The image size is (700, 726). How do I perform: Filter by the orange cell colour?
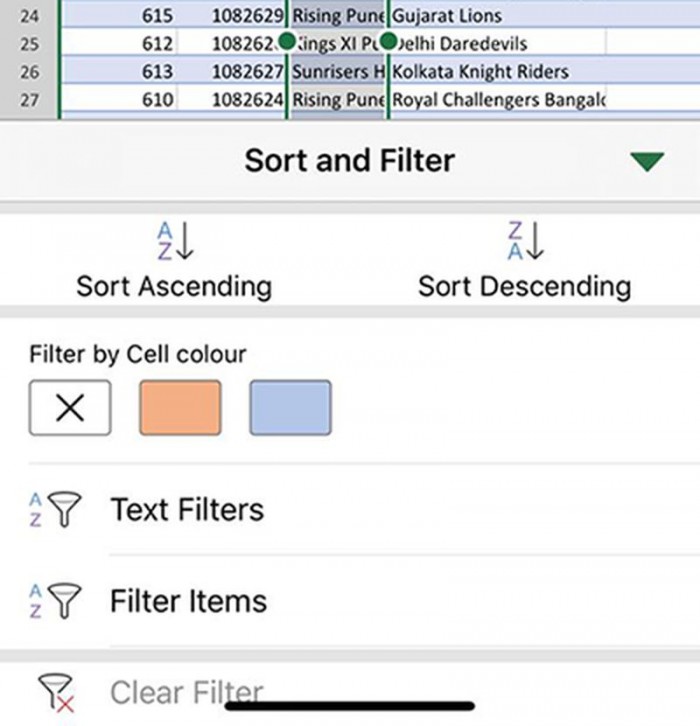point(180,407)
